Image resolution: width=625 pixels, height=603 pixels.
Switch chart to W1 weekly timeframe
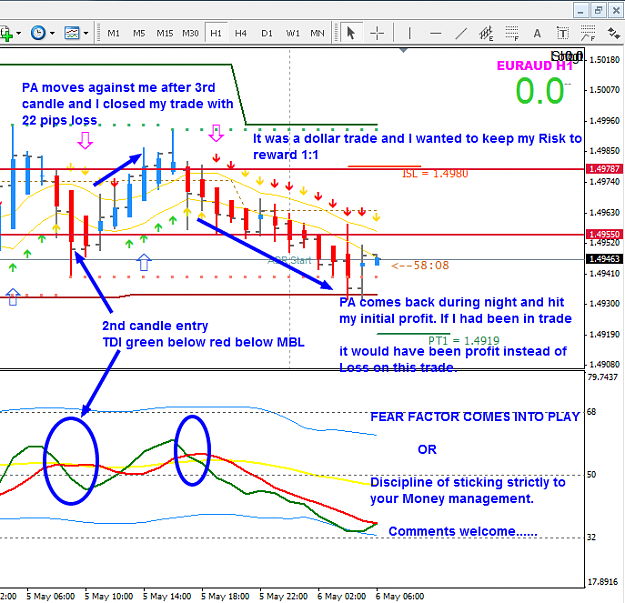(x=293, y=33)
